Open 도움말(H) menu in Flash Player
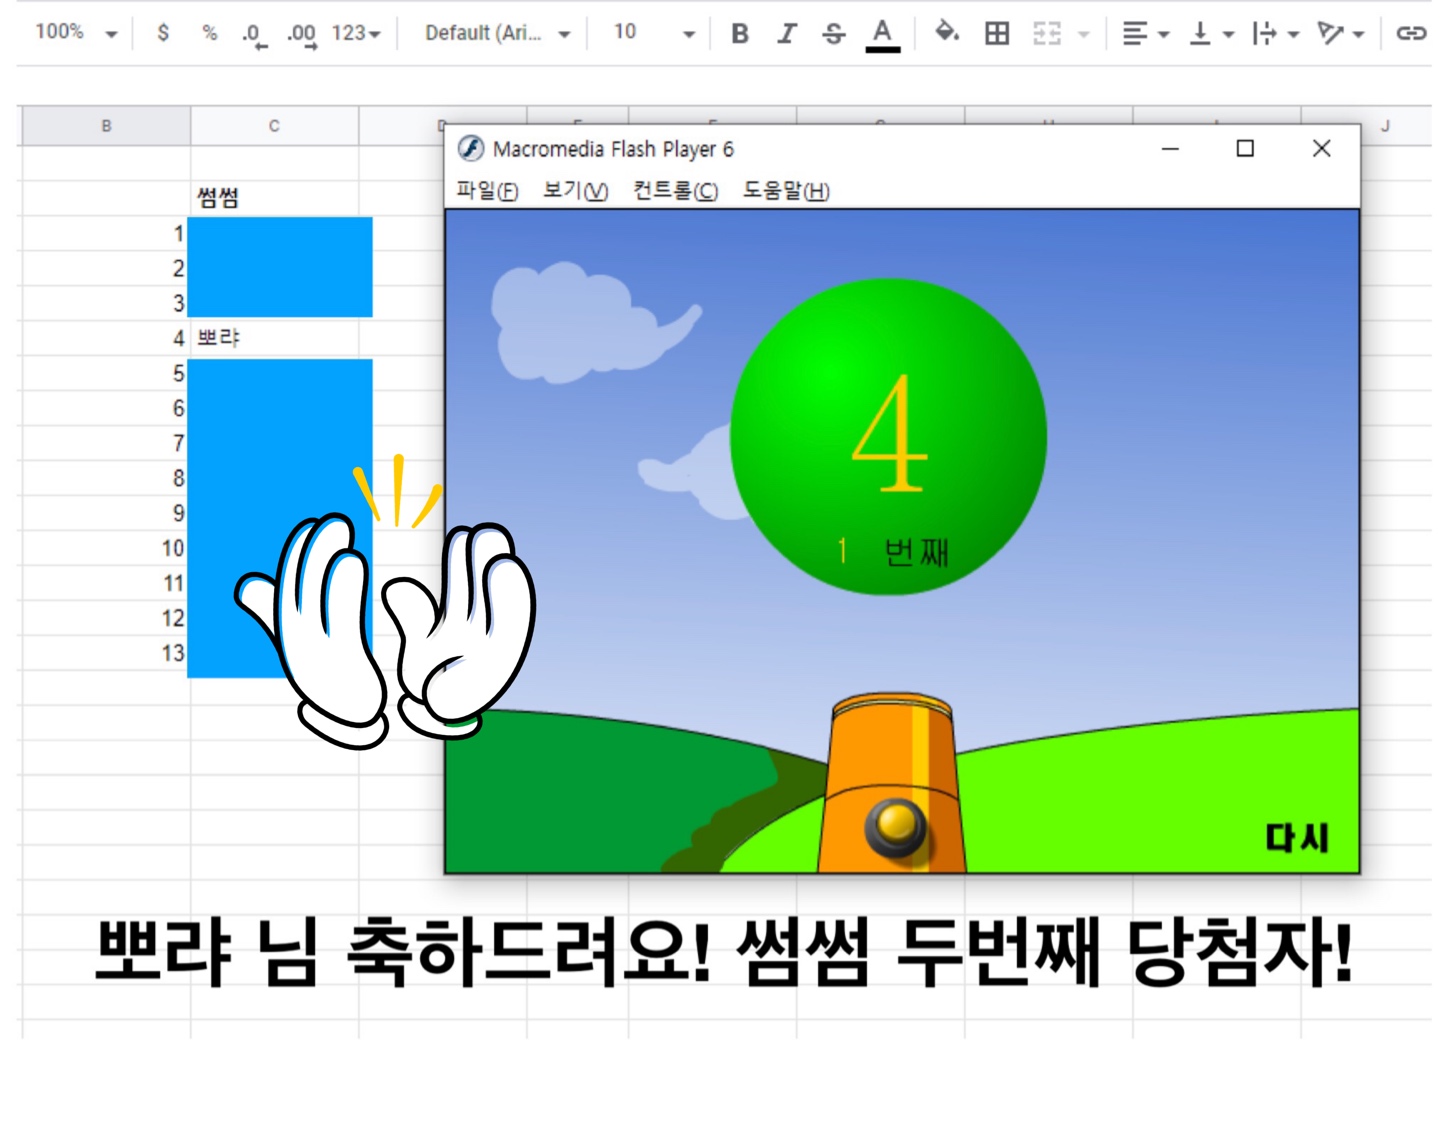Viewport: 1440px width, 1145px height. (x=786, y=190)
